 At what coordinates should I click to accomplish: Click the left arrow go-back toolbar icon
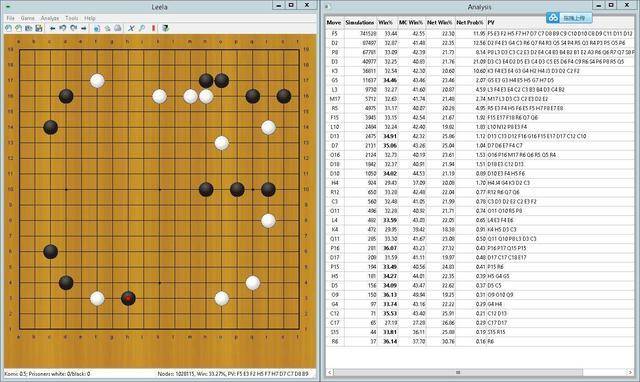click(x=53, y=28)
